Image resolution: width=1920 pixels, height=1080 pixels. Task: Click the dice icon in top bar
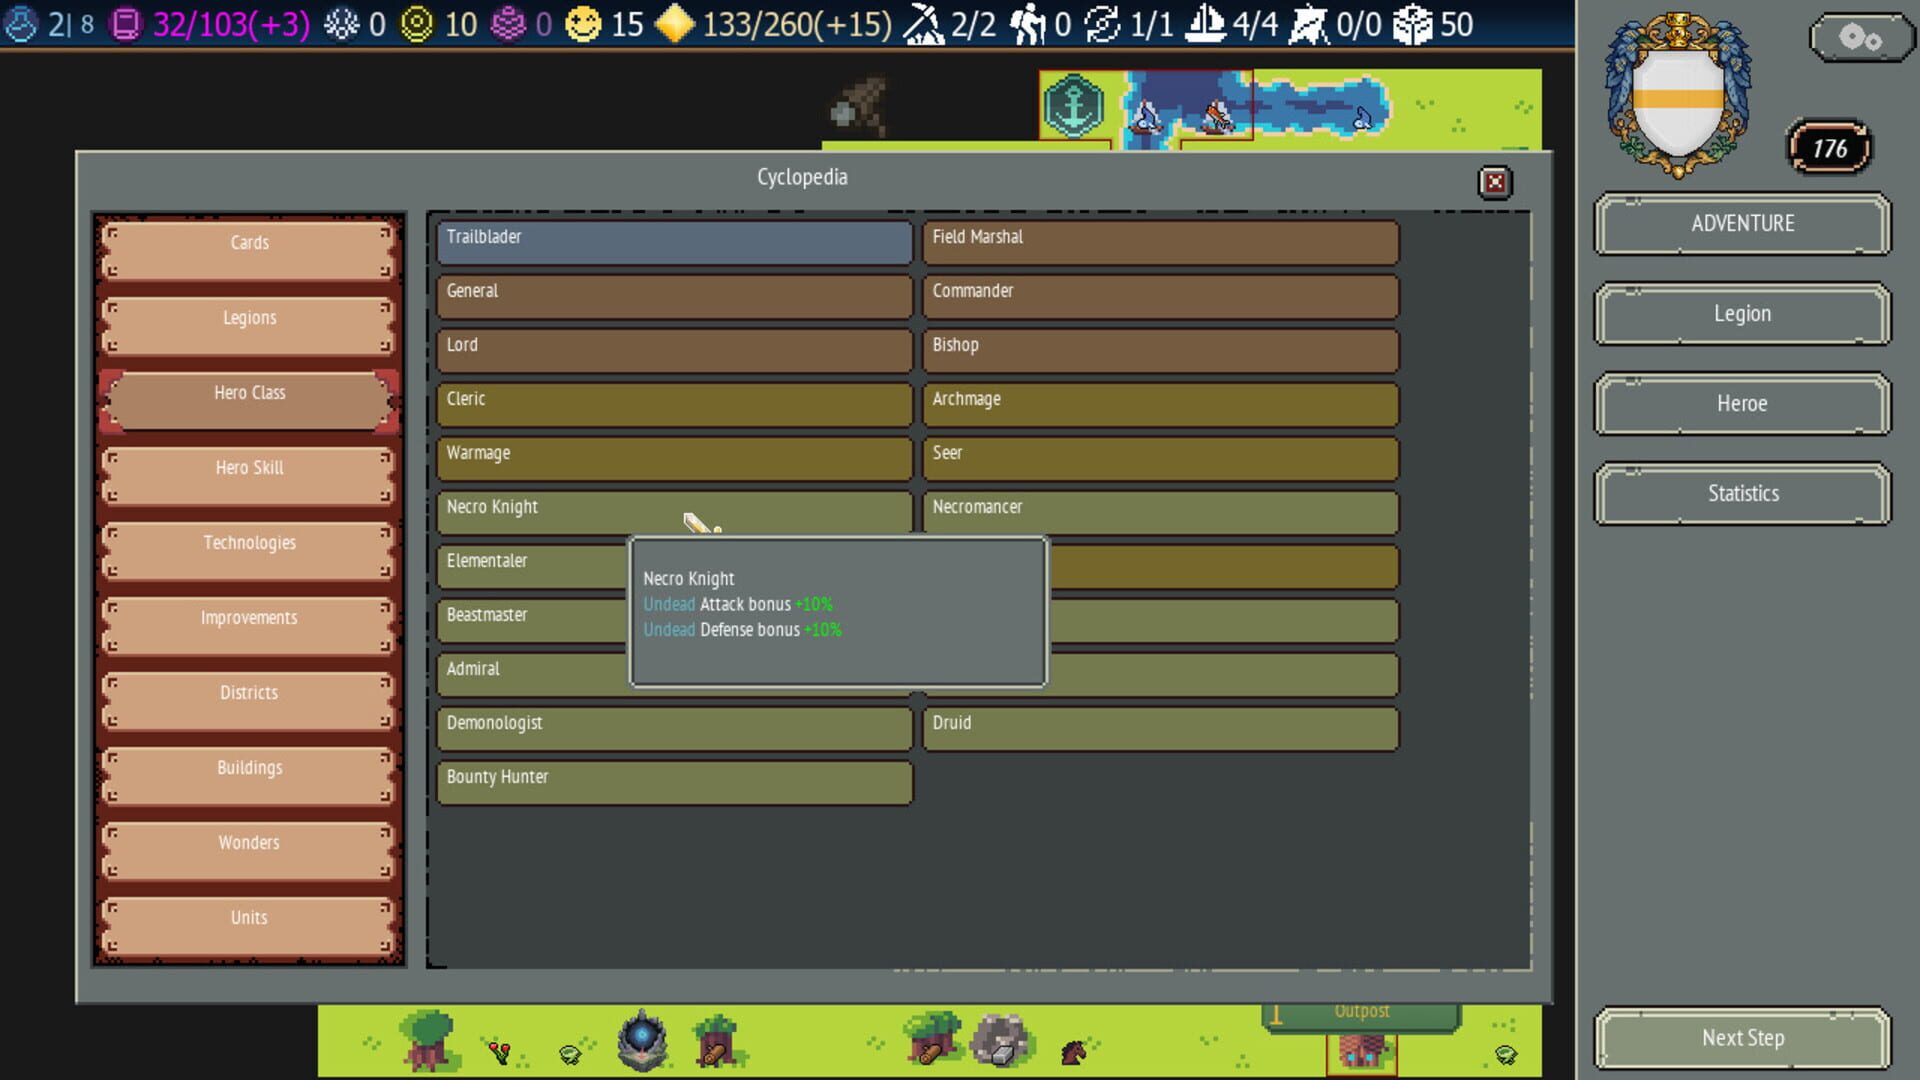click(x=1412, y=24)
